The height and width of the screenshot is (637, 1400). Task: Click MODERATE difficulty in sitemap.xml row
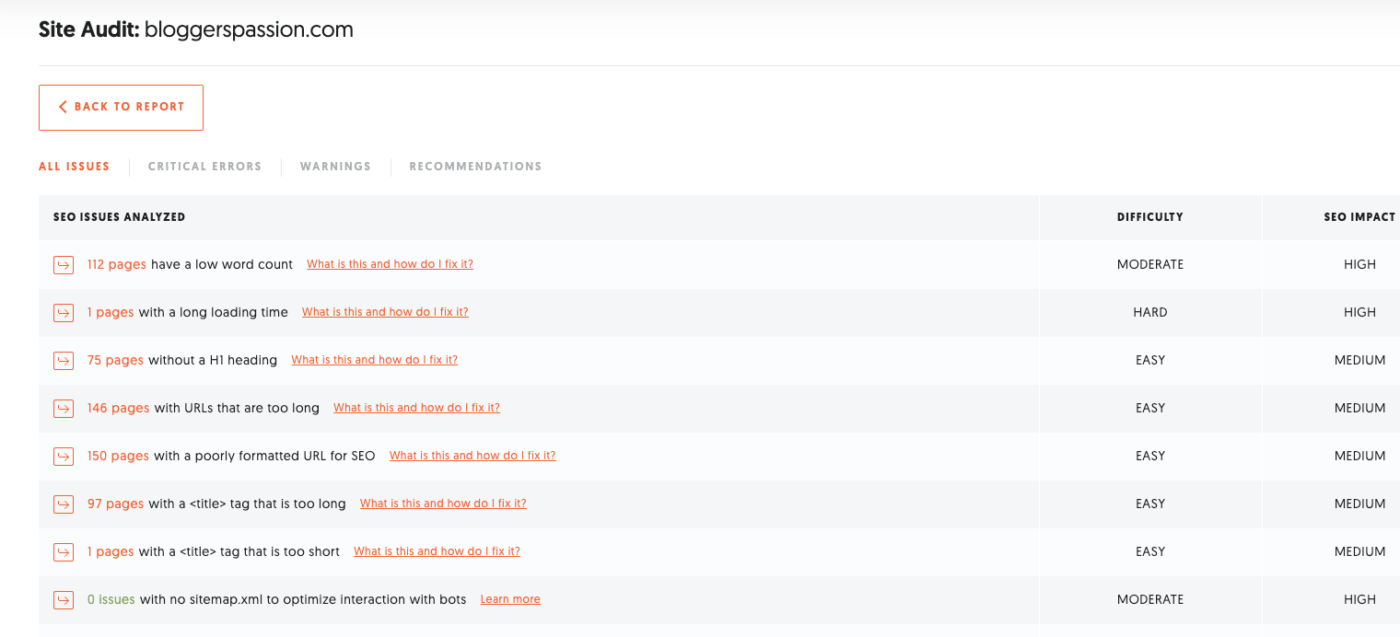[1150, 600]
